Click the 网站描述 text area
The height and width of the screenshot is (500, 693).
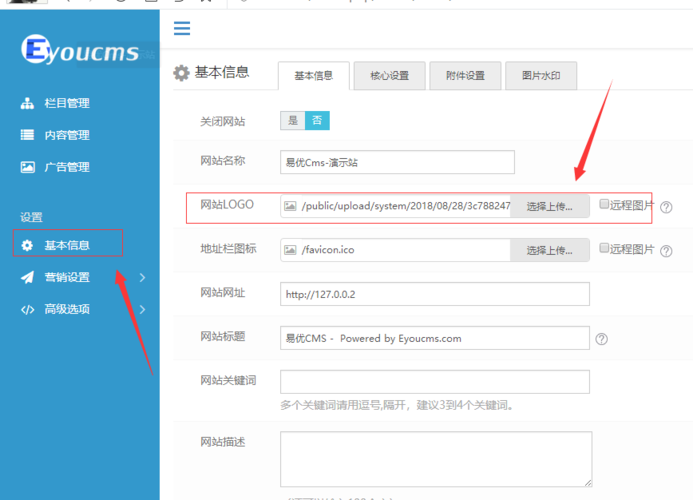coord(436,459)
